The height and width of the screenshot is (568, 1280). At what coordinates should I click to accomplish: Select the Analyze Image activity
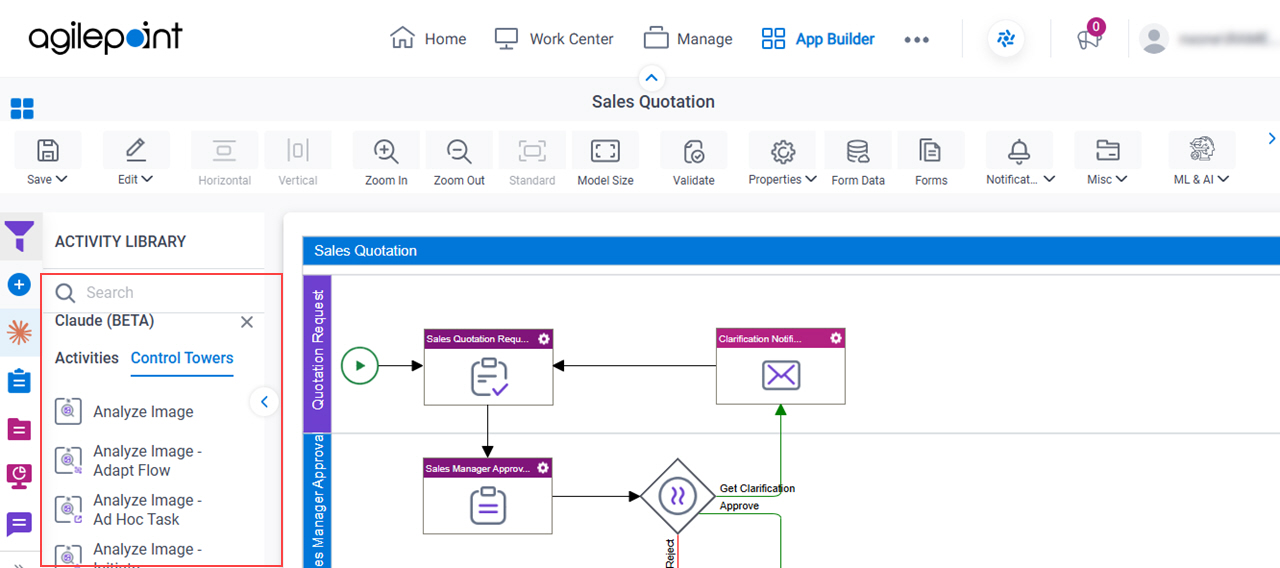[x=125, y=411]
